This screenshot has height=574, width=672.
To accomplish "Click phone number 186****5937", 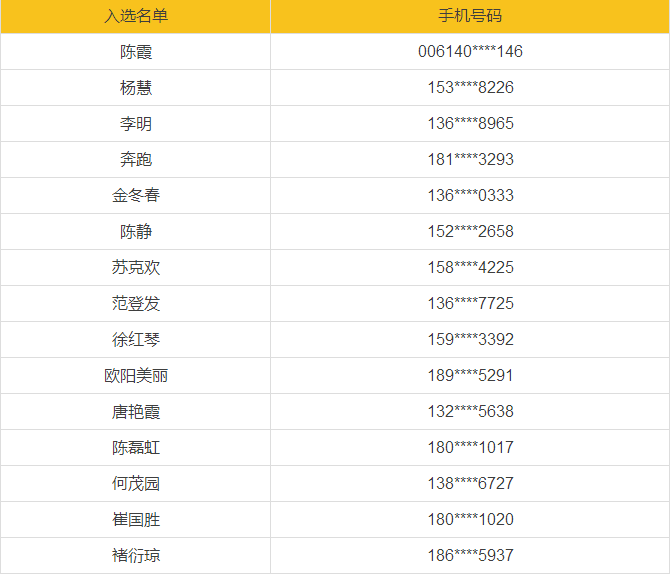I will 470,555.
